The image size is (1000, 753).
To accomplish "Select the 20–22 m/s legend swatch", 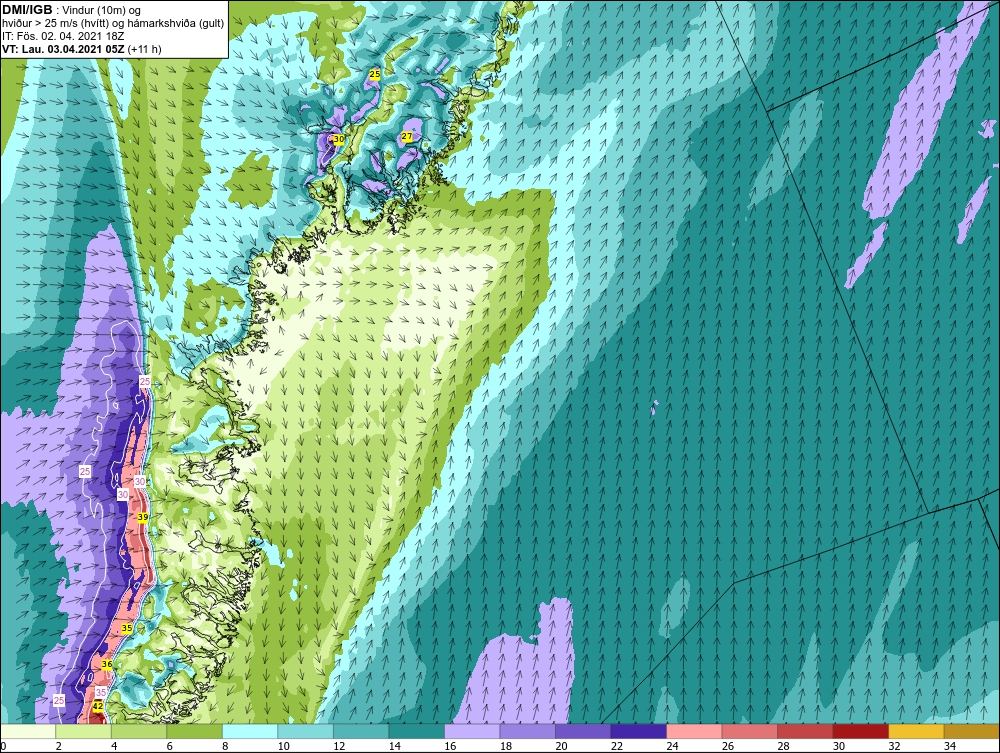I will coord(583,731).
